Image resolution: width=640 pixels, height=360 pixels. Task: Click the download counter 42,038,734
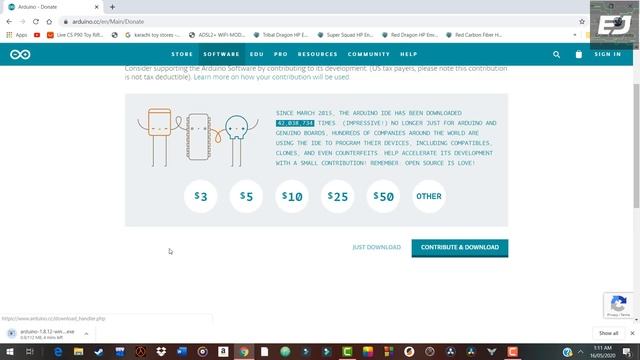point(295,123)
